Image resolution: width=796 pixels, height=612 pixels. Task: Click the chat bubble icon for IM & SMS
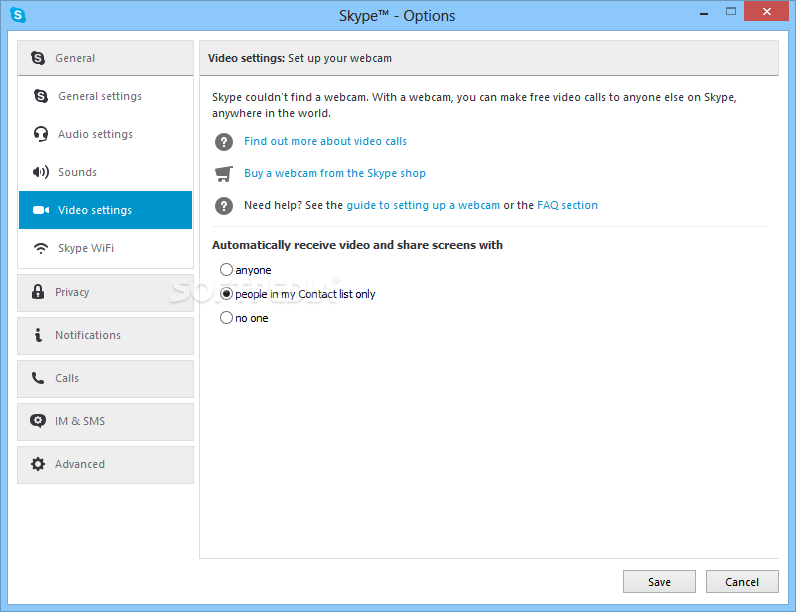pyautogui.click(x=38, y=421)
